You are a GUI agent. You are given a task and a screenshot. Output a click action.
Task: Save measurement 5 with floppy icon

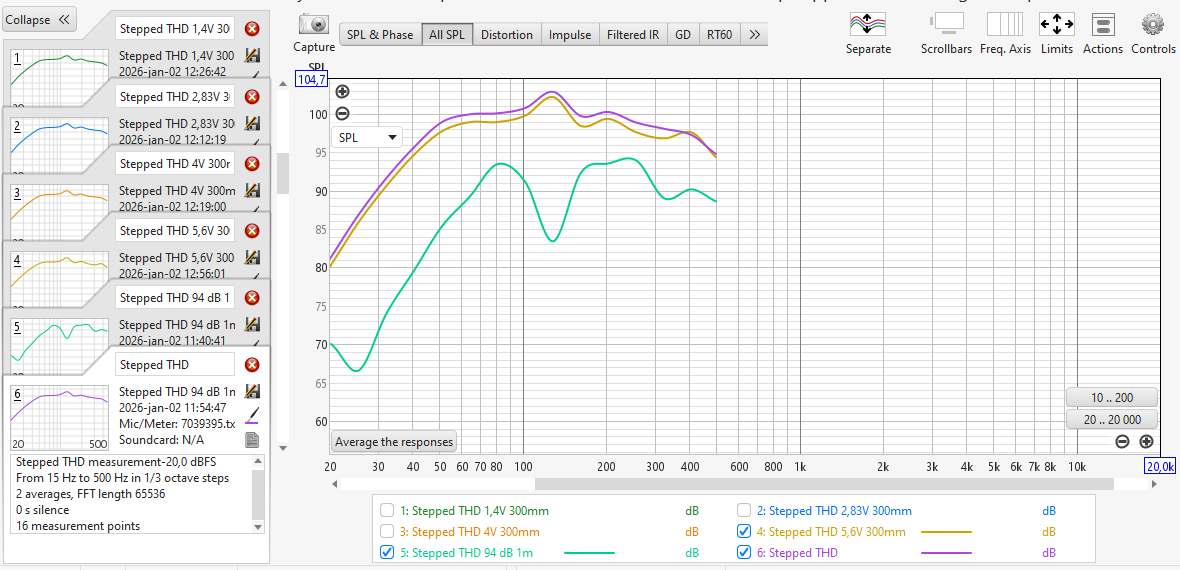(253, 325)
